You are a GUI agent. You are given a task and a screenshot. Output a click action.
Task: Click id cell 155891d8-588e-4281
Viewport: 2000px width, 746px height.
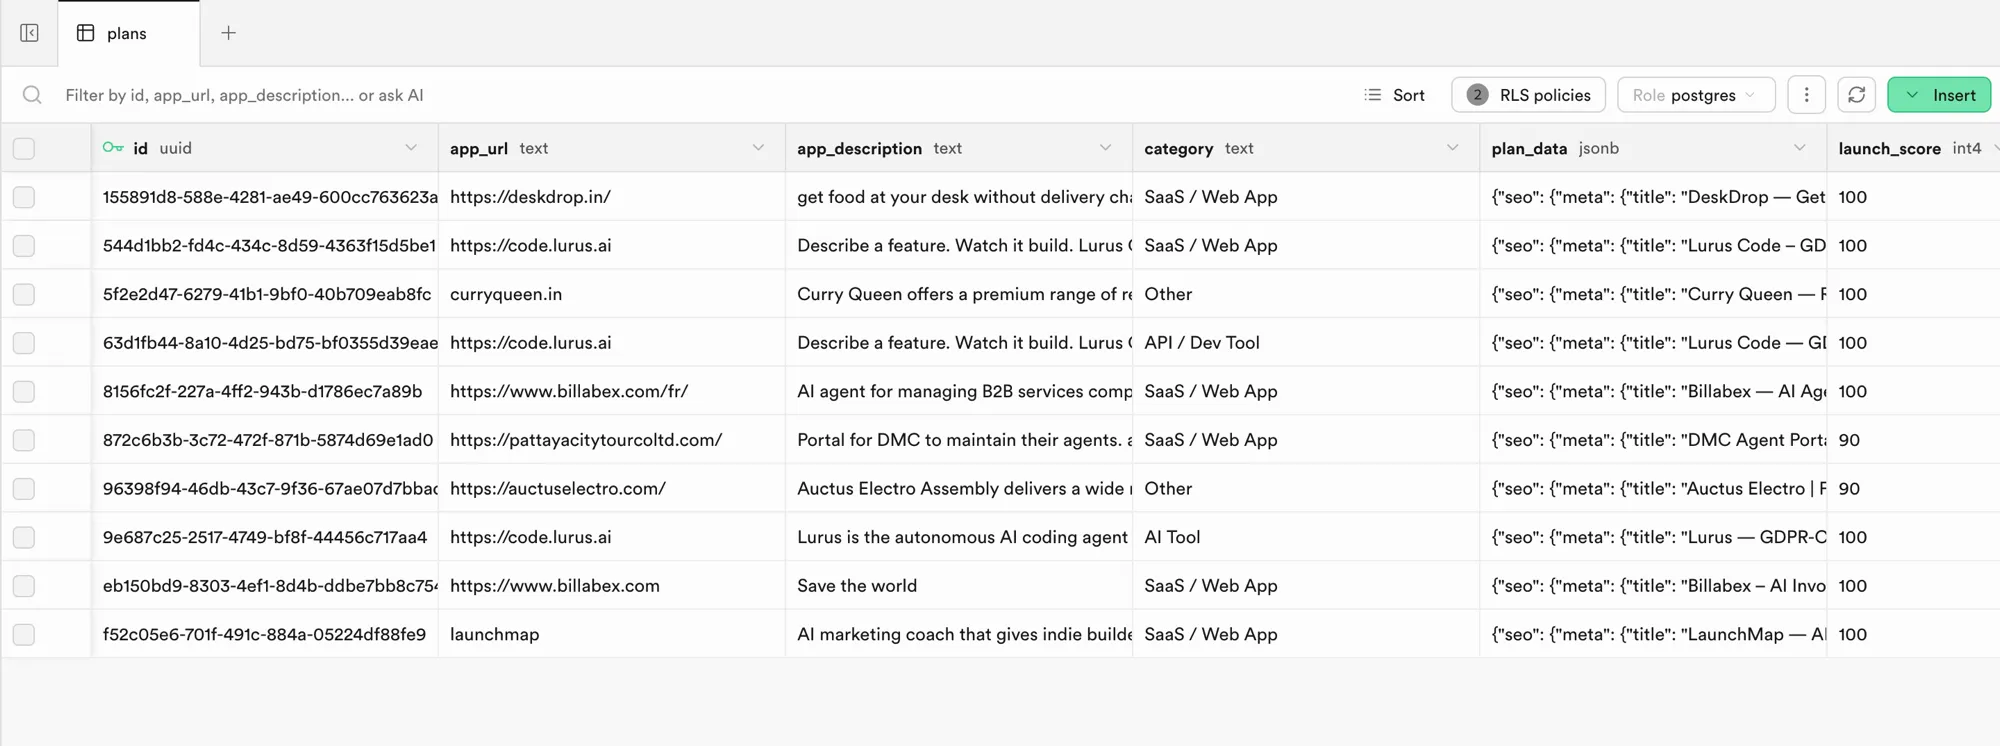(265, 197)
